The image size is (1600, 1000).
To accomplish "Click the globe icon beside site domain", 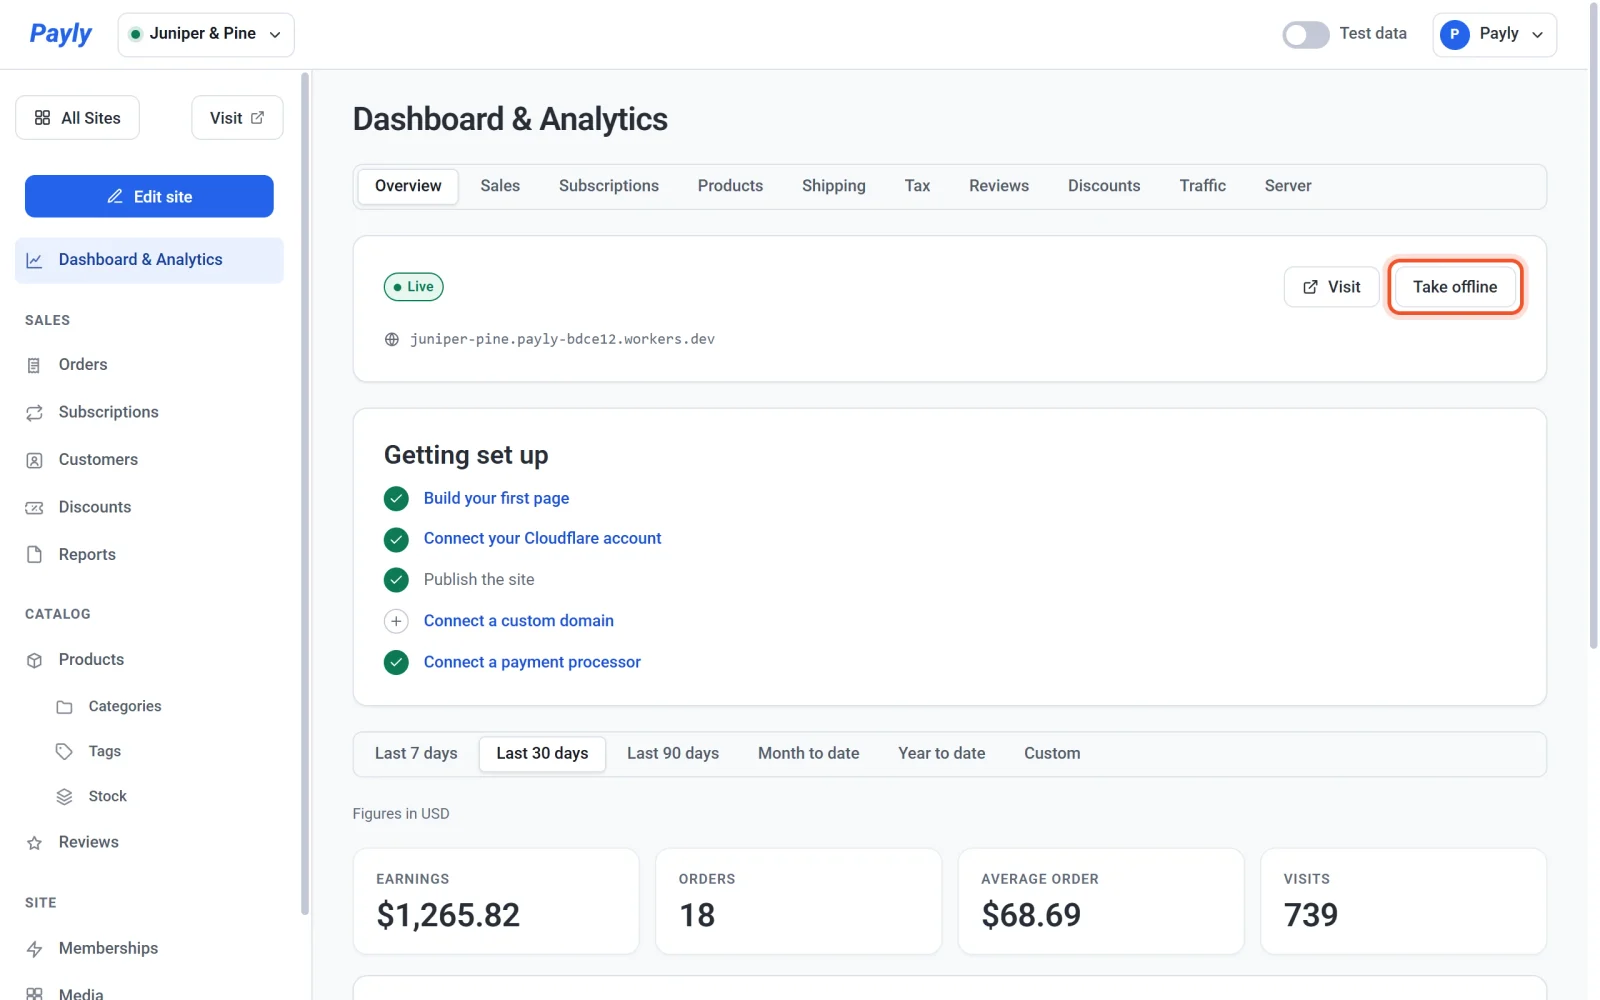I will click(392, 339).
